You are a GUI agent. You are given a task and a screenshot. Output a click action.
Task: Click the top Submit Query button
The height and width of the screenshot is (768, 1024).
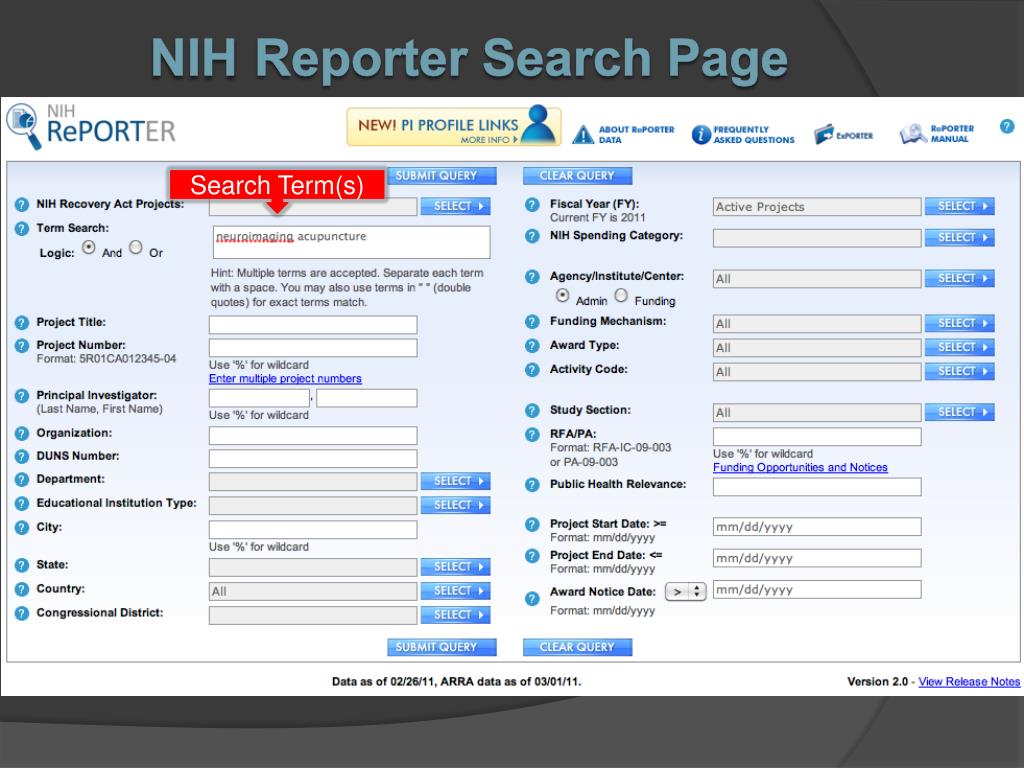[441, 176]
